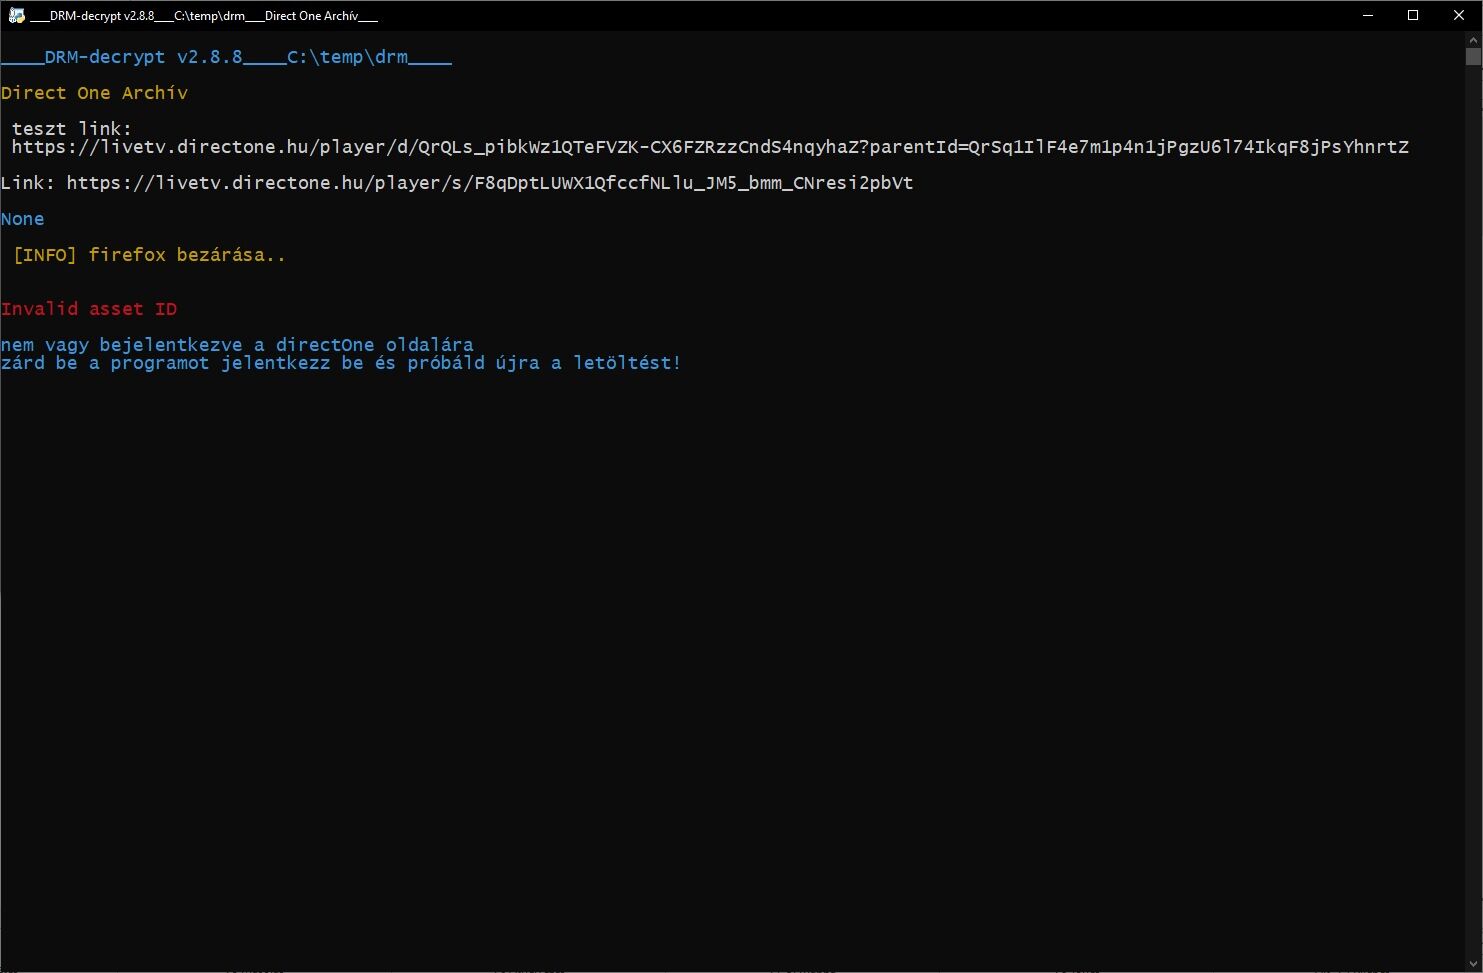Click the scrollbar up arrow
1483x973 pixels.
click(1473, 39)
